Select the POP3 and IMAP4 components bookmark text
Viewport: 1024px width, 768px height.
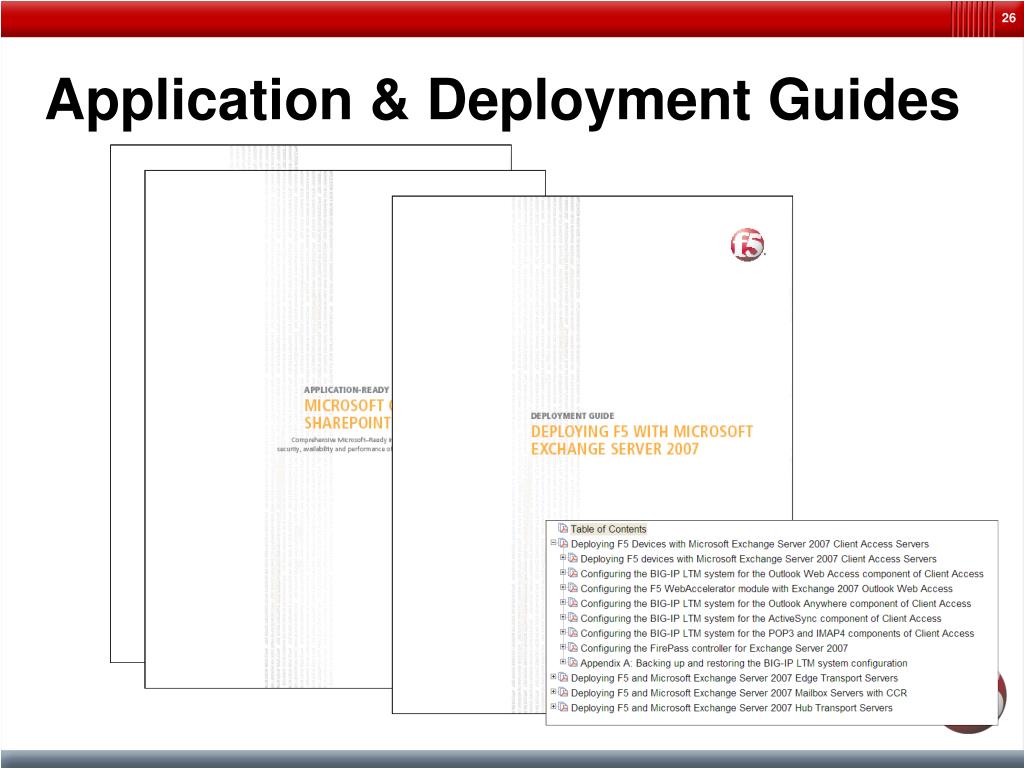tap(777, 633)
